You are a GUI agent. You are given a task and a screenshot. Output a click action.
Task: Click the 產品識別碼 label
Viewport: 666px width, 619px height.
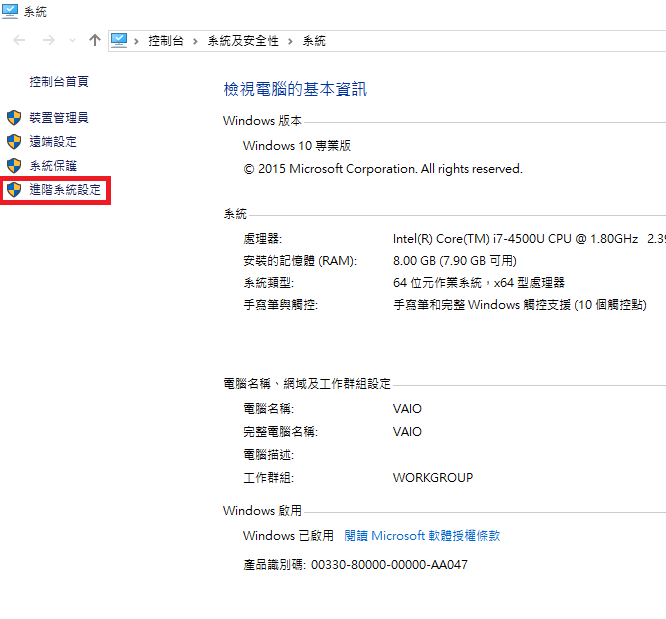[274, 565]
